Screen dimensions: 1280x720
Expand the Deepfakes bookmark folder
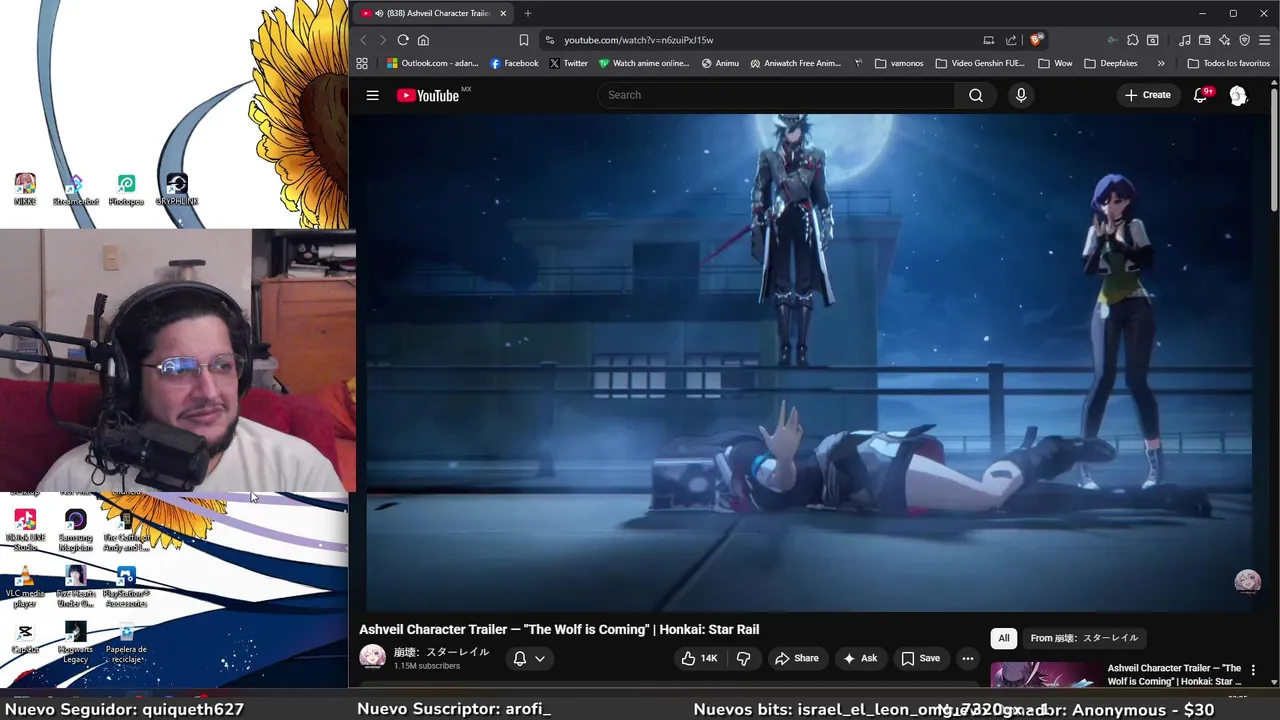1110,63
